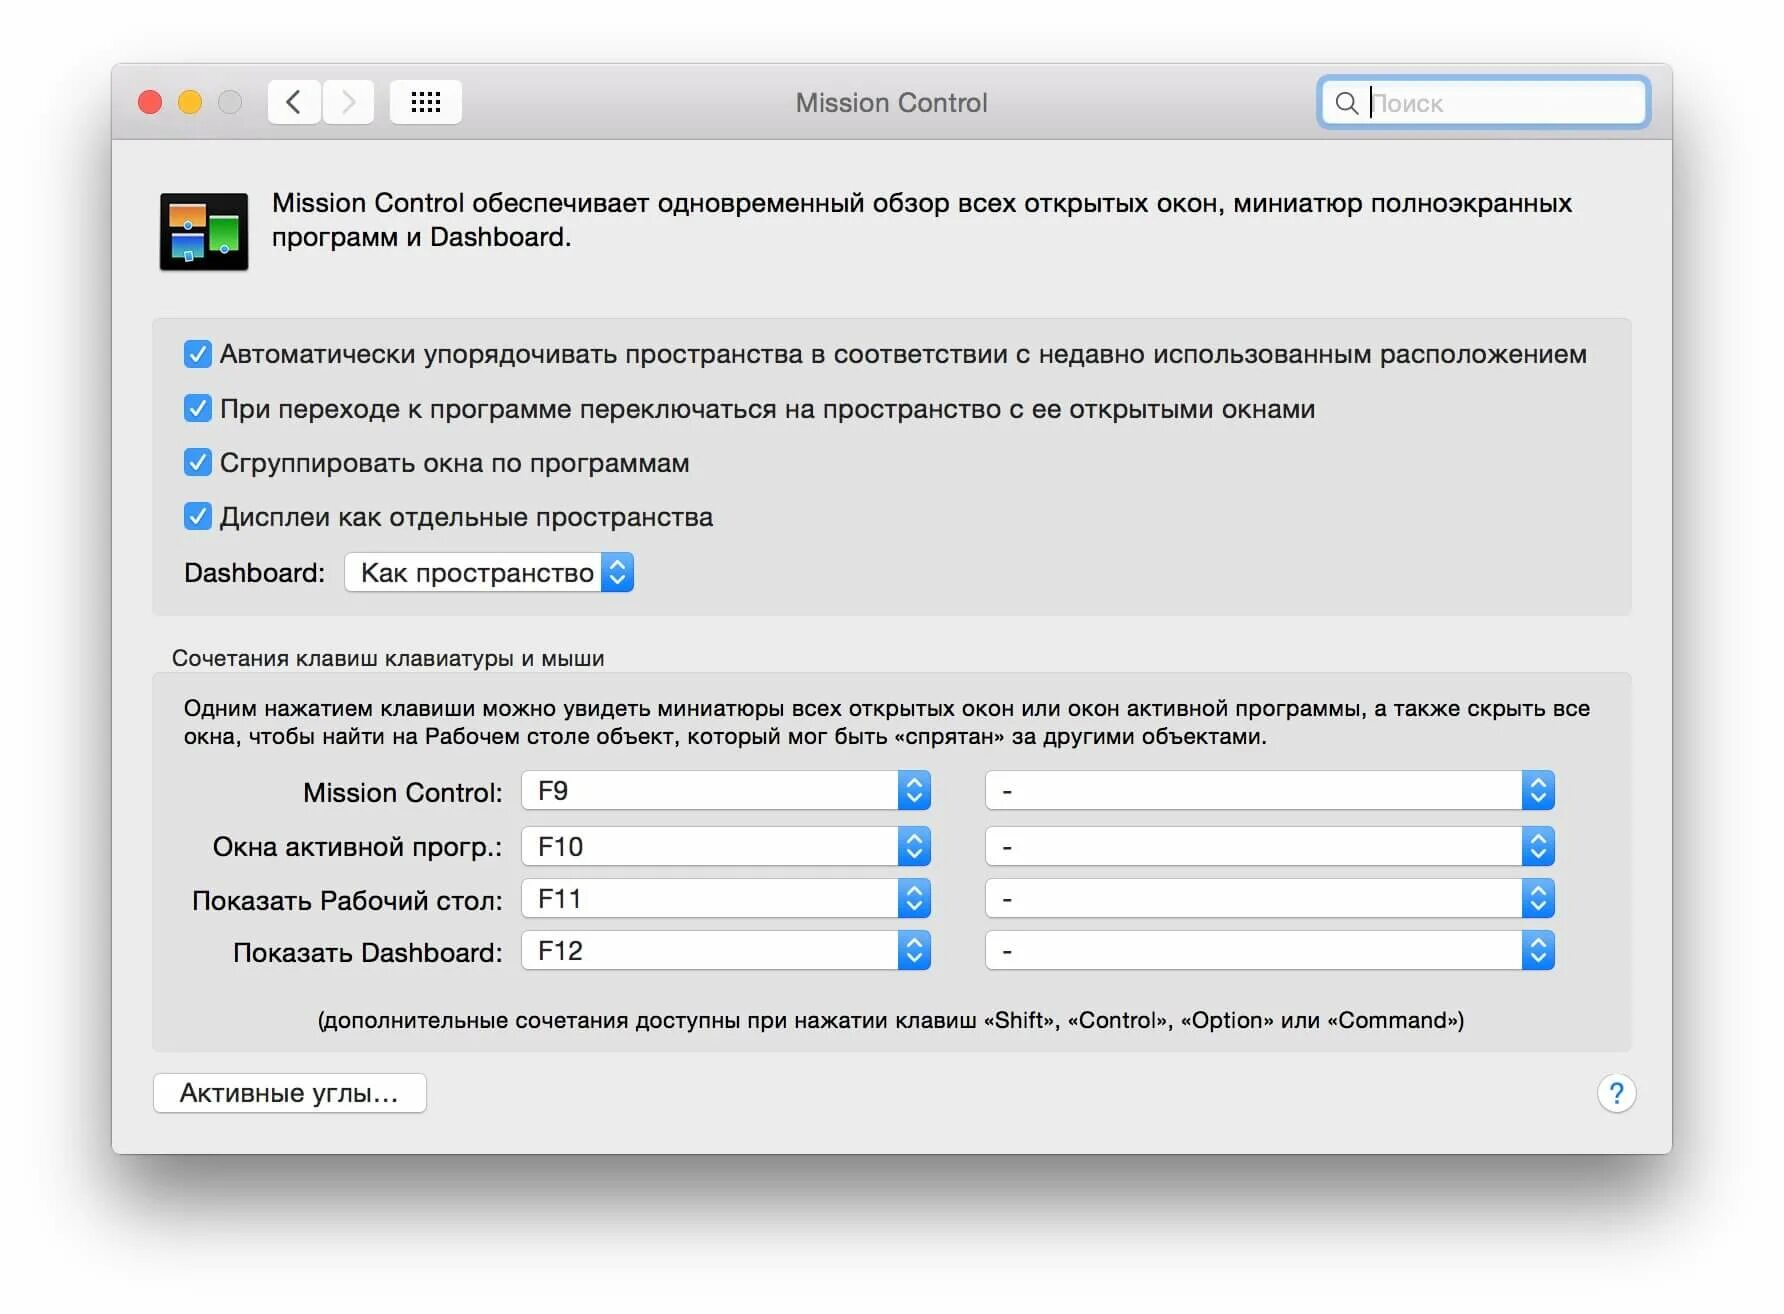
Task: Click the Mission Control description paragraph at top
Action: point(922,220)
